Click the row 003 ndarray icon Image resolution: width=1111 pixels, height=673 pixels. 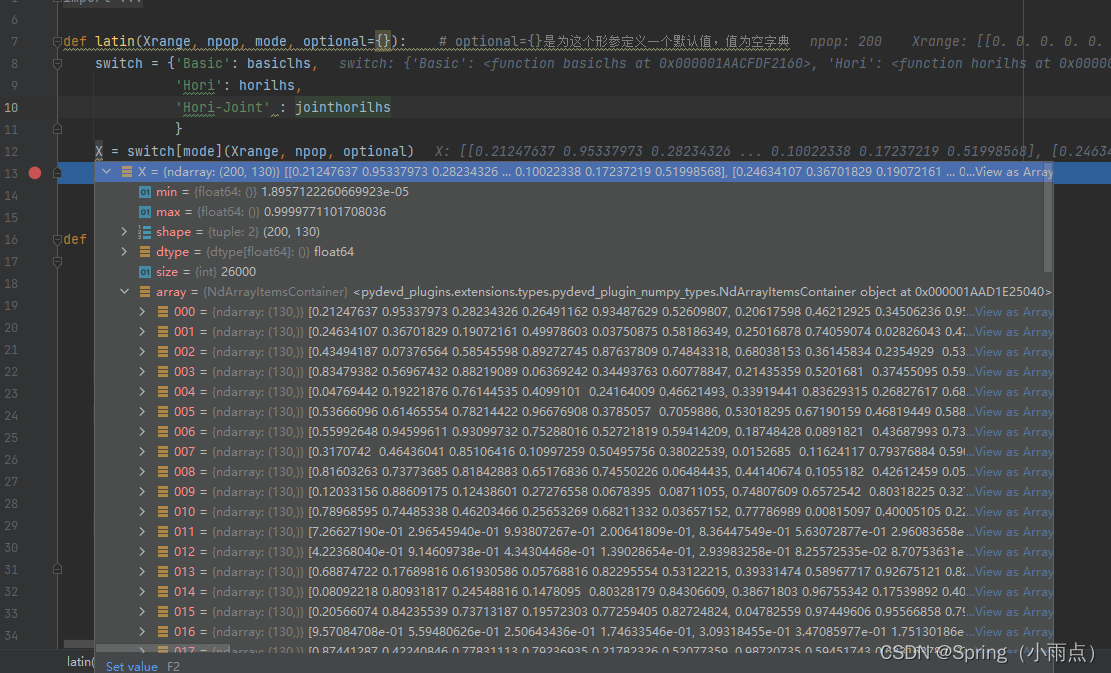pyautogui.click(x=162, y=371)
